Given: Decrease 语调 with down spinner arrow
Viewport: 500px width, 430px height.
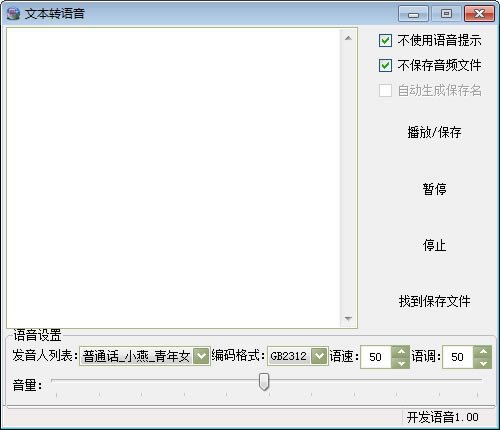Looking at the screenshot, I should coord(483,363).
